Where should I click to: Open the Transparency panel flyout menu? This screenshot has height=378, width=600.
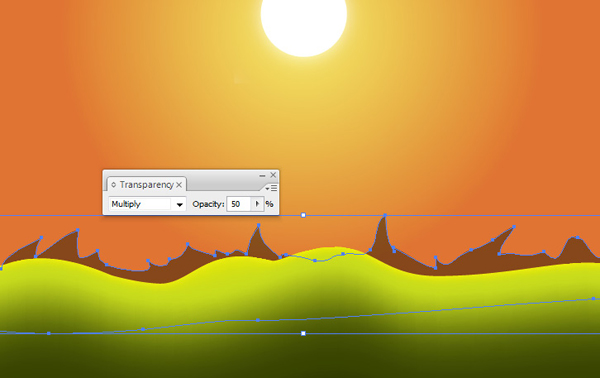pos(272,188)
